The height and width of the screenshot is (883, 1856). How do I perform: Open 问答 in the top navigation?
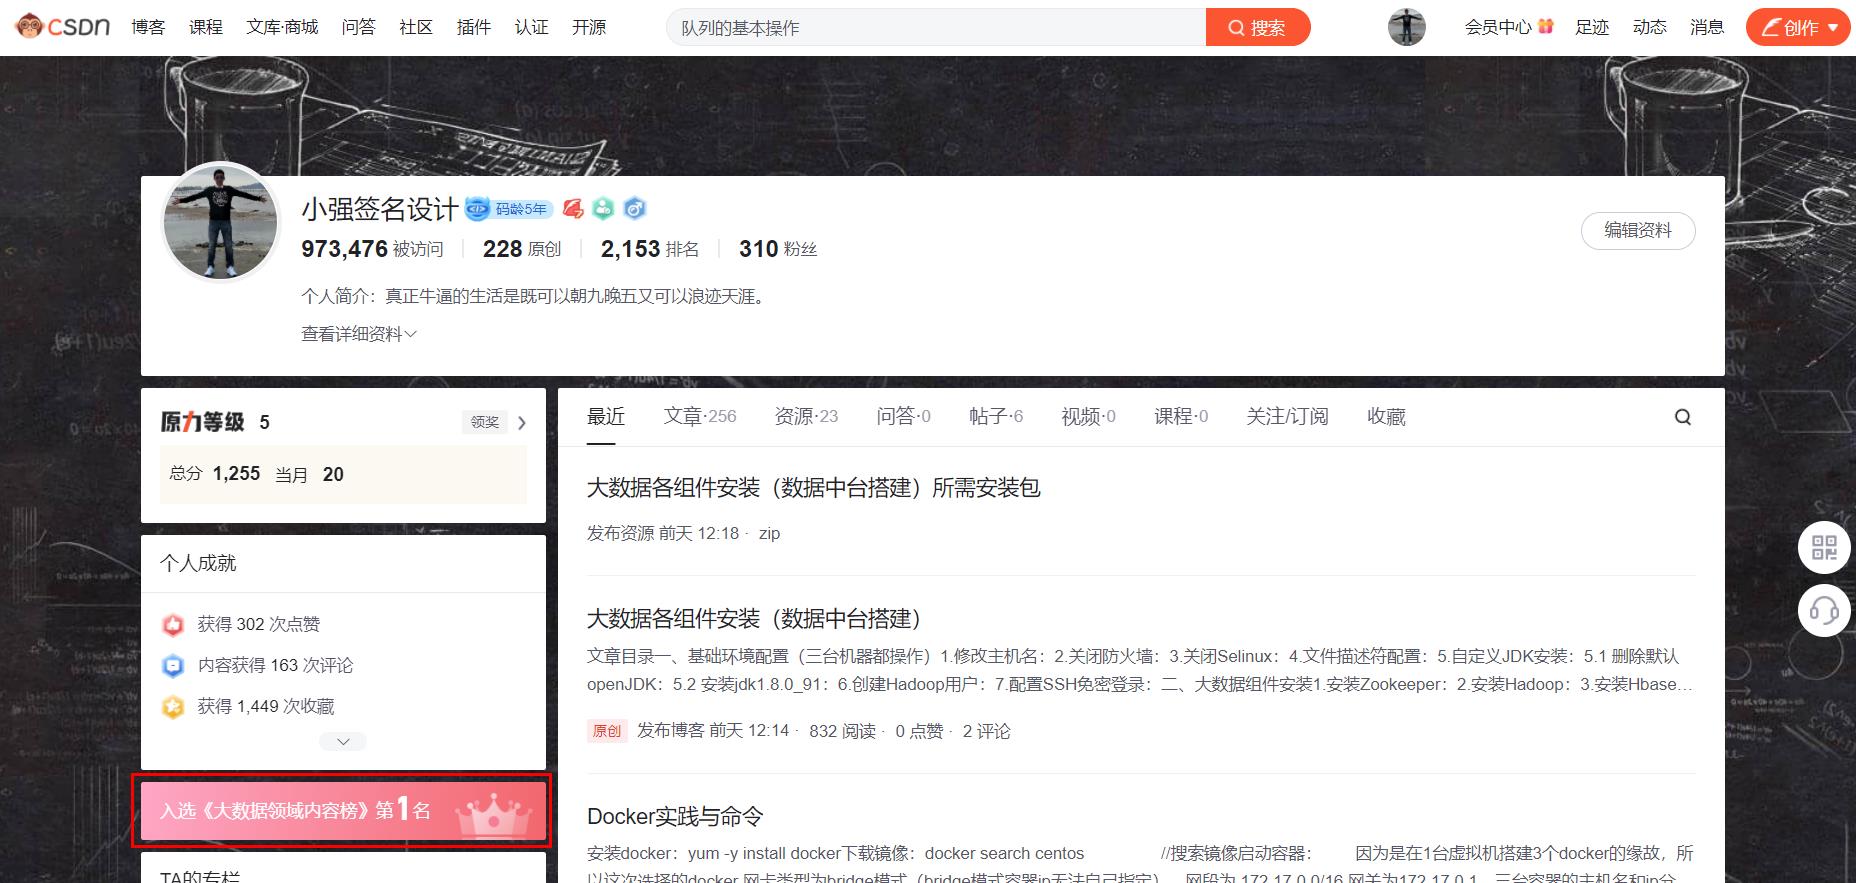coord(358,27)
